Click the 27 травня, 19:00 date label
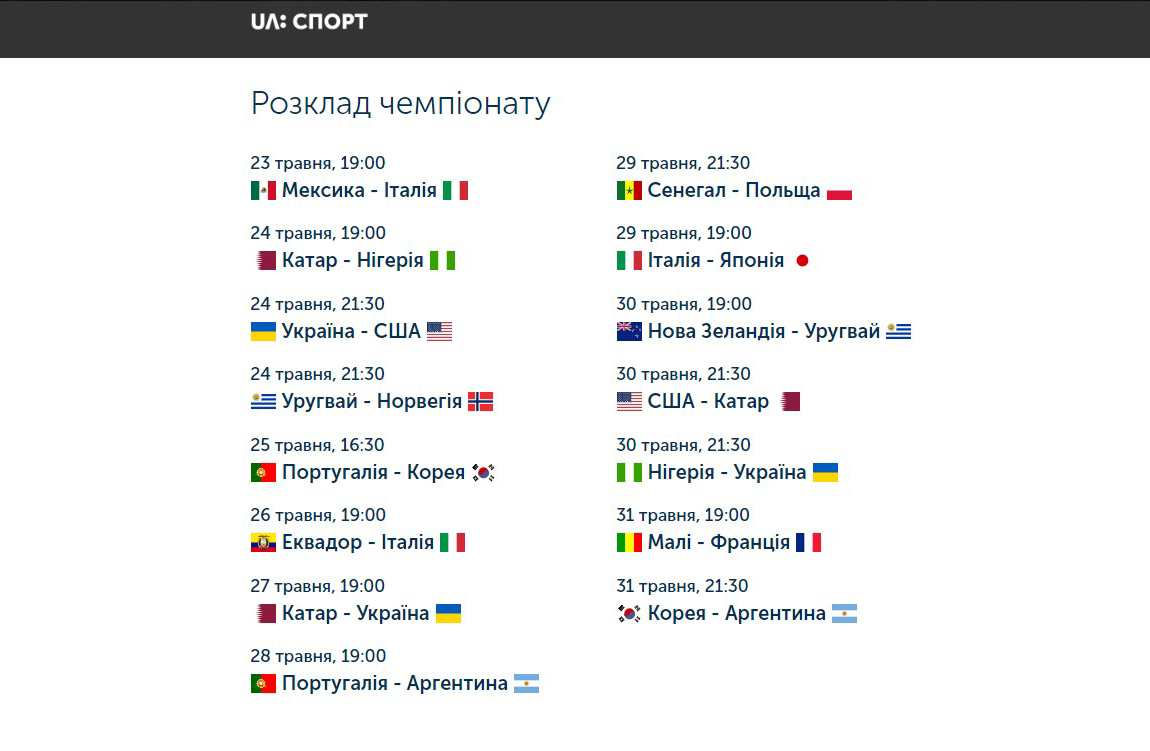Image resolution: width=1150 pixels, height=751 pixels. [318, 586]
